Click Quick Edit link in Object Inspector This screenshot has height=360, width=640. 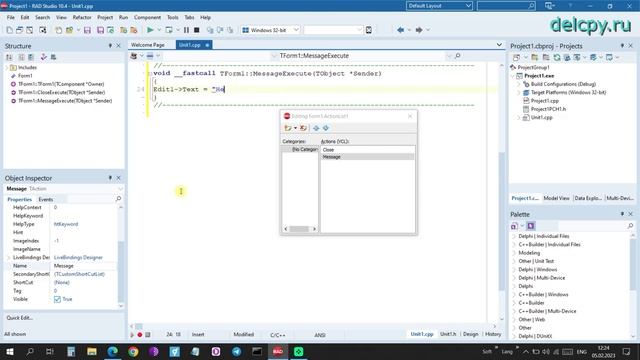20,318
